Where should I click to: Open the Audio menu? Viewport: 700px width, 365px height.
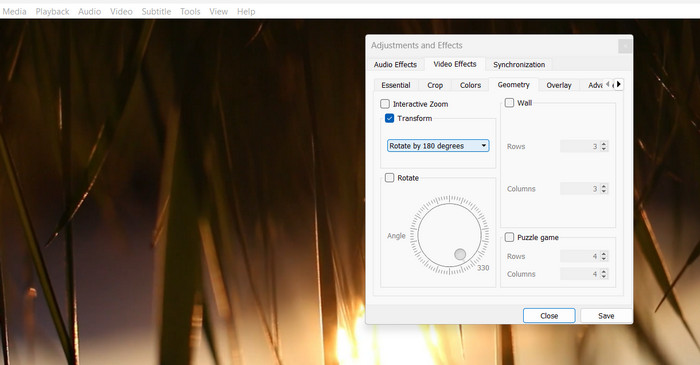click(89, 12)
